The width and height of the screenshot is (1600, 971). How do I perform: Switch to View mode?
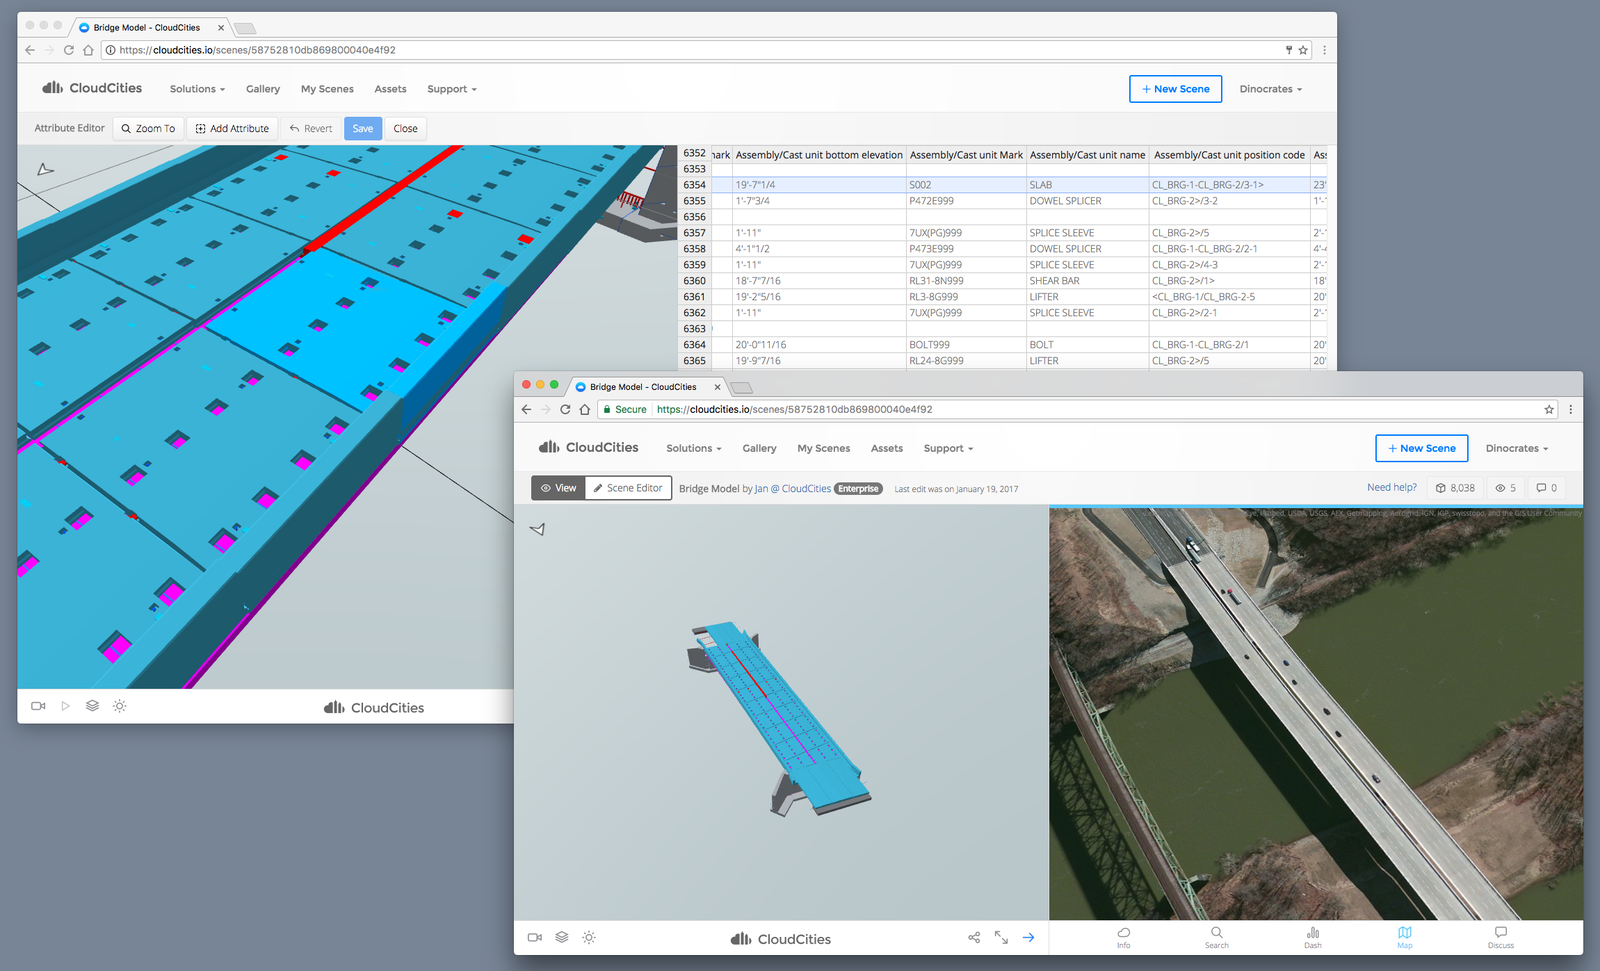click(x=559, y=488)
